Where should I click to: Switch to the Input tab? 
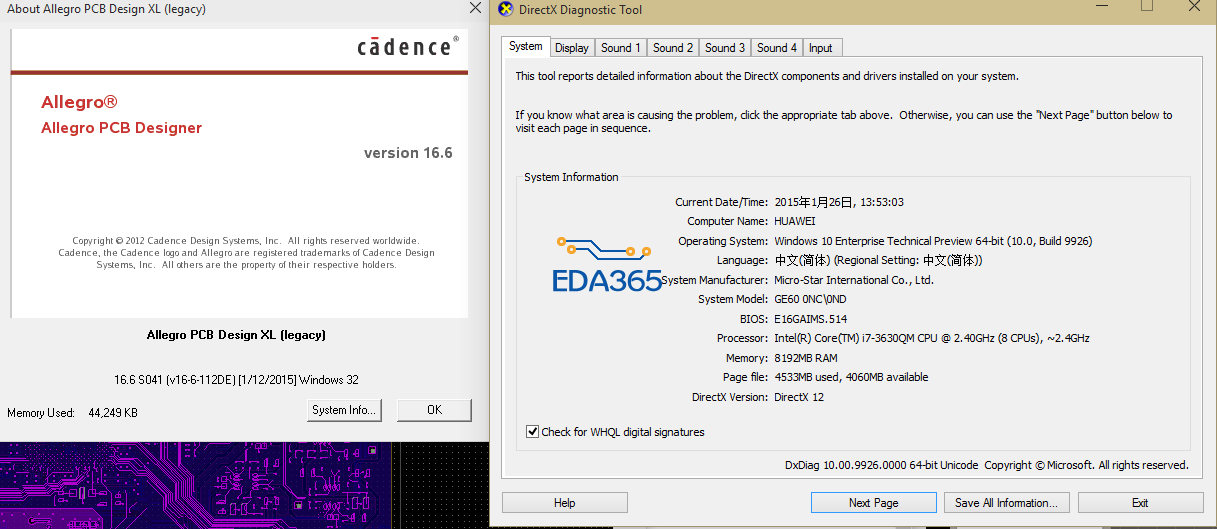point(821,47)
